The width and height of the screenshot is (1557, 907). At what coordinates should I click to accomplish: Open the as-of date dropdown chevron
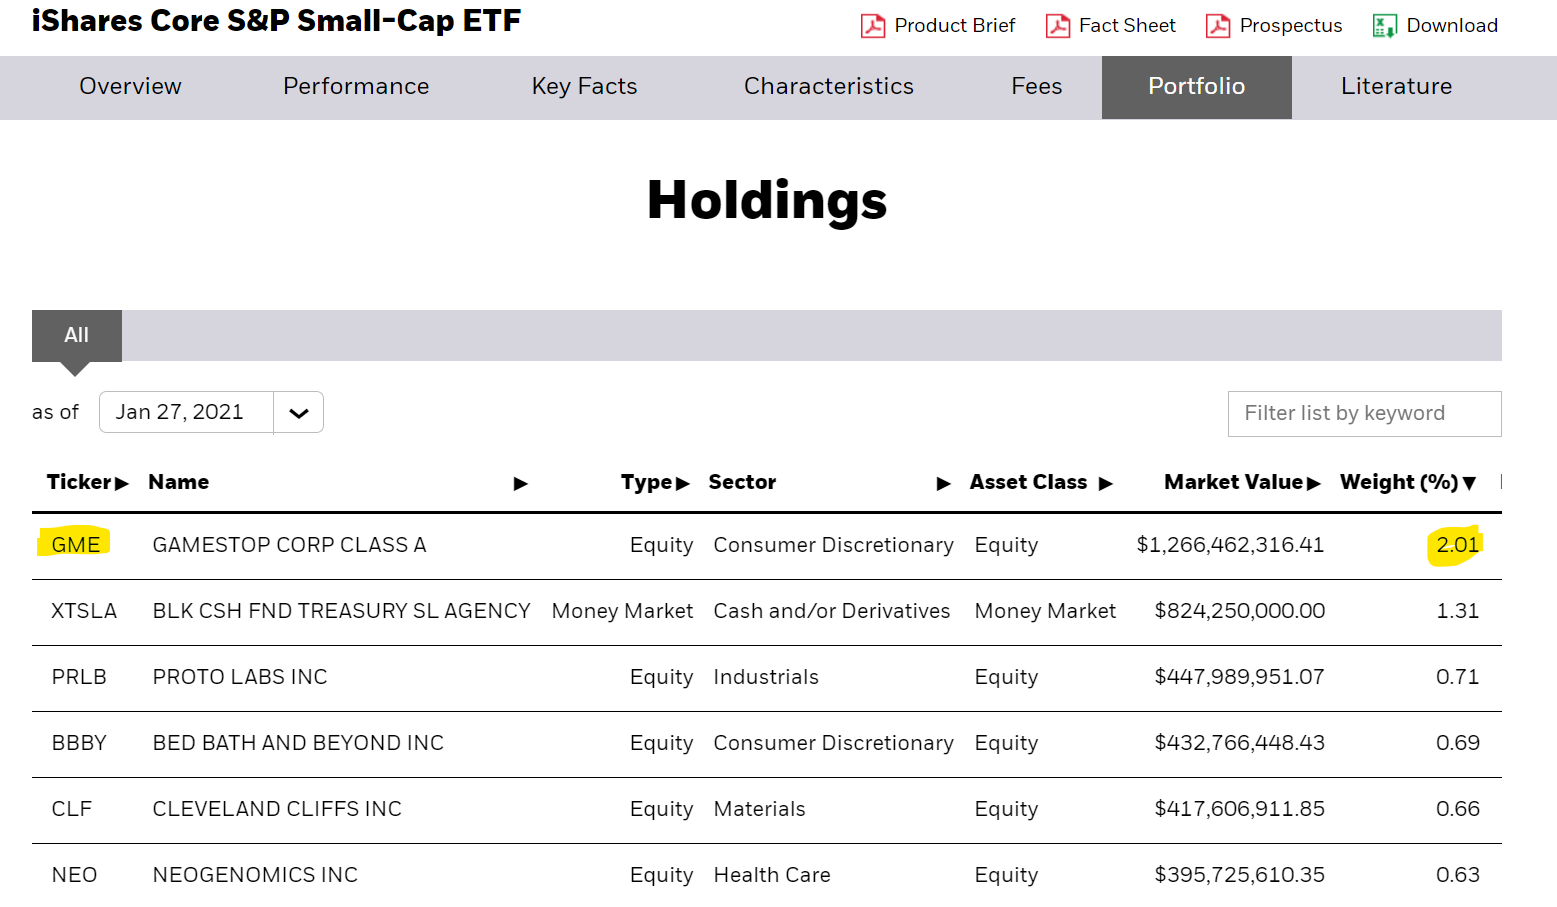pyautogui.click(x=298, y=413)
